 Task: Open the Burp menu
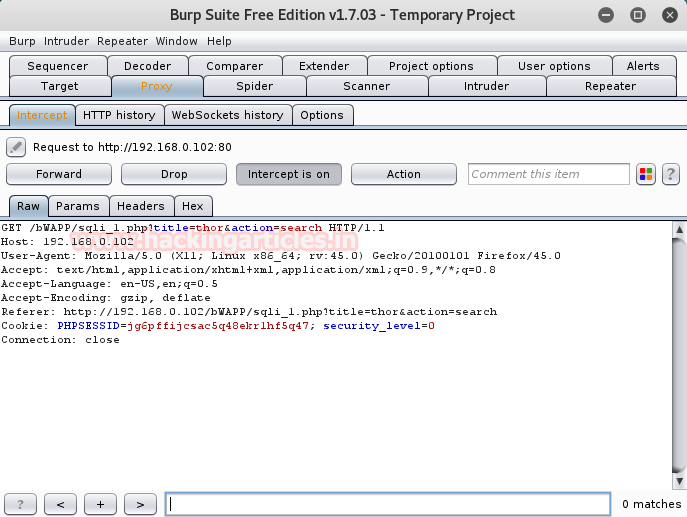click(x=22, y=41)
